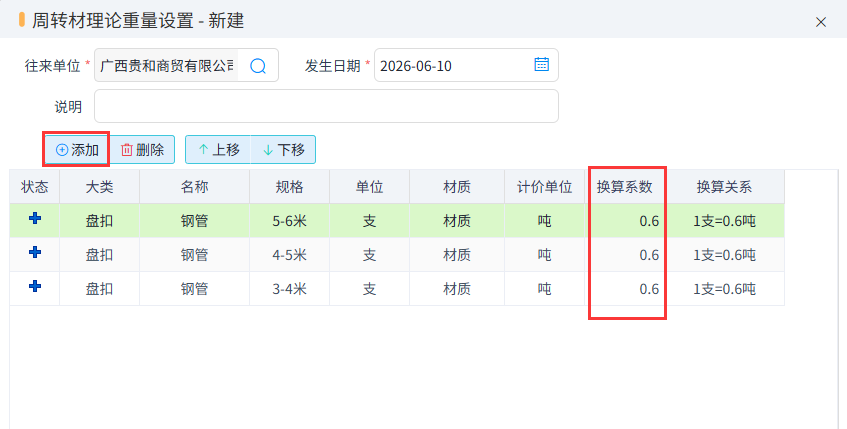Click 1支=0.6吨 in the 4-5米 row

tap(724, 255)
